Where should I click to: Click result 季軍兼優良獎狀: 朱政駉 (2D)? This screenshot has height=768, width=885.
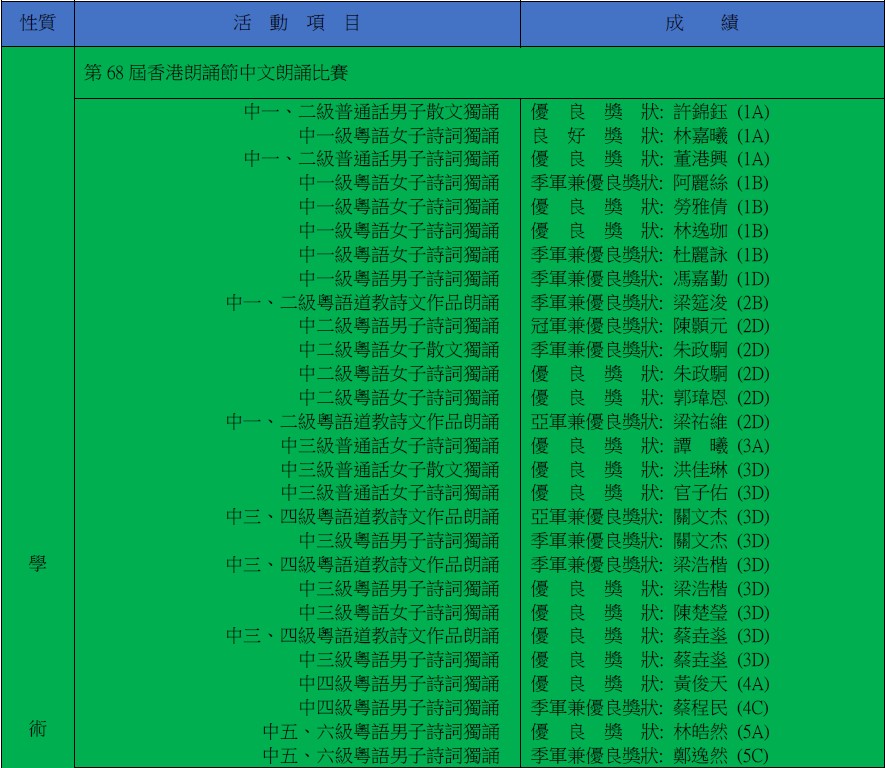pos(650,350)
